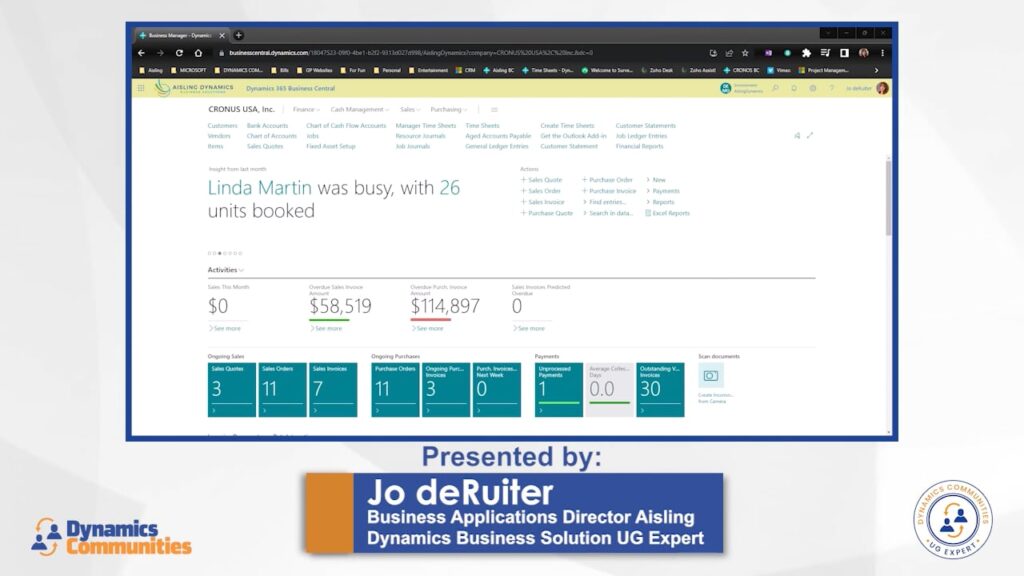
Task: Expand the Cash Management menu
Action: click(x=359, y=109)
